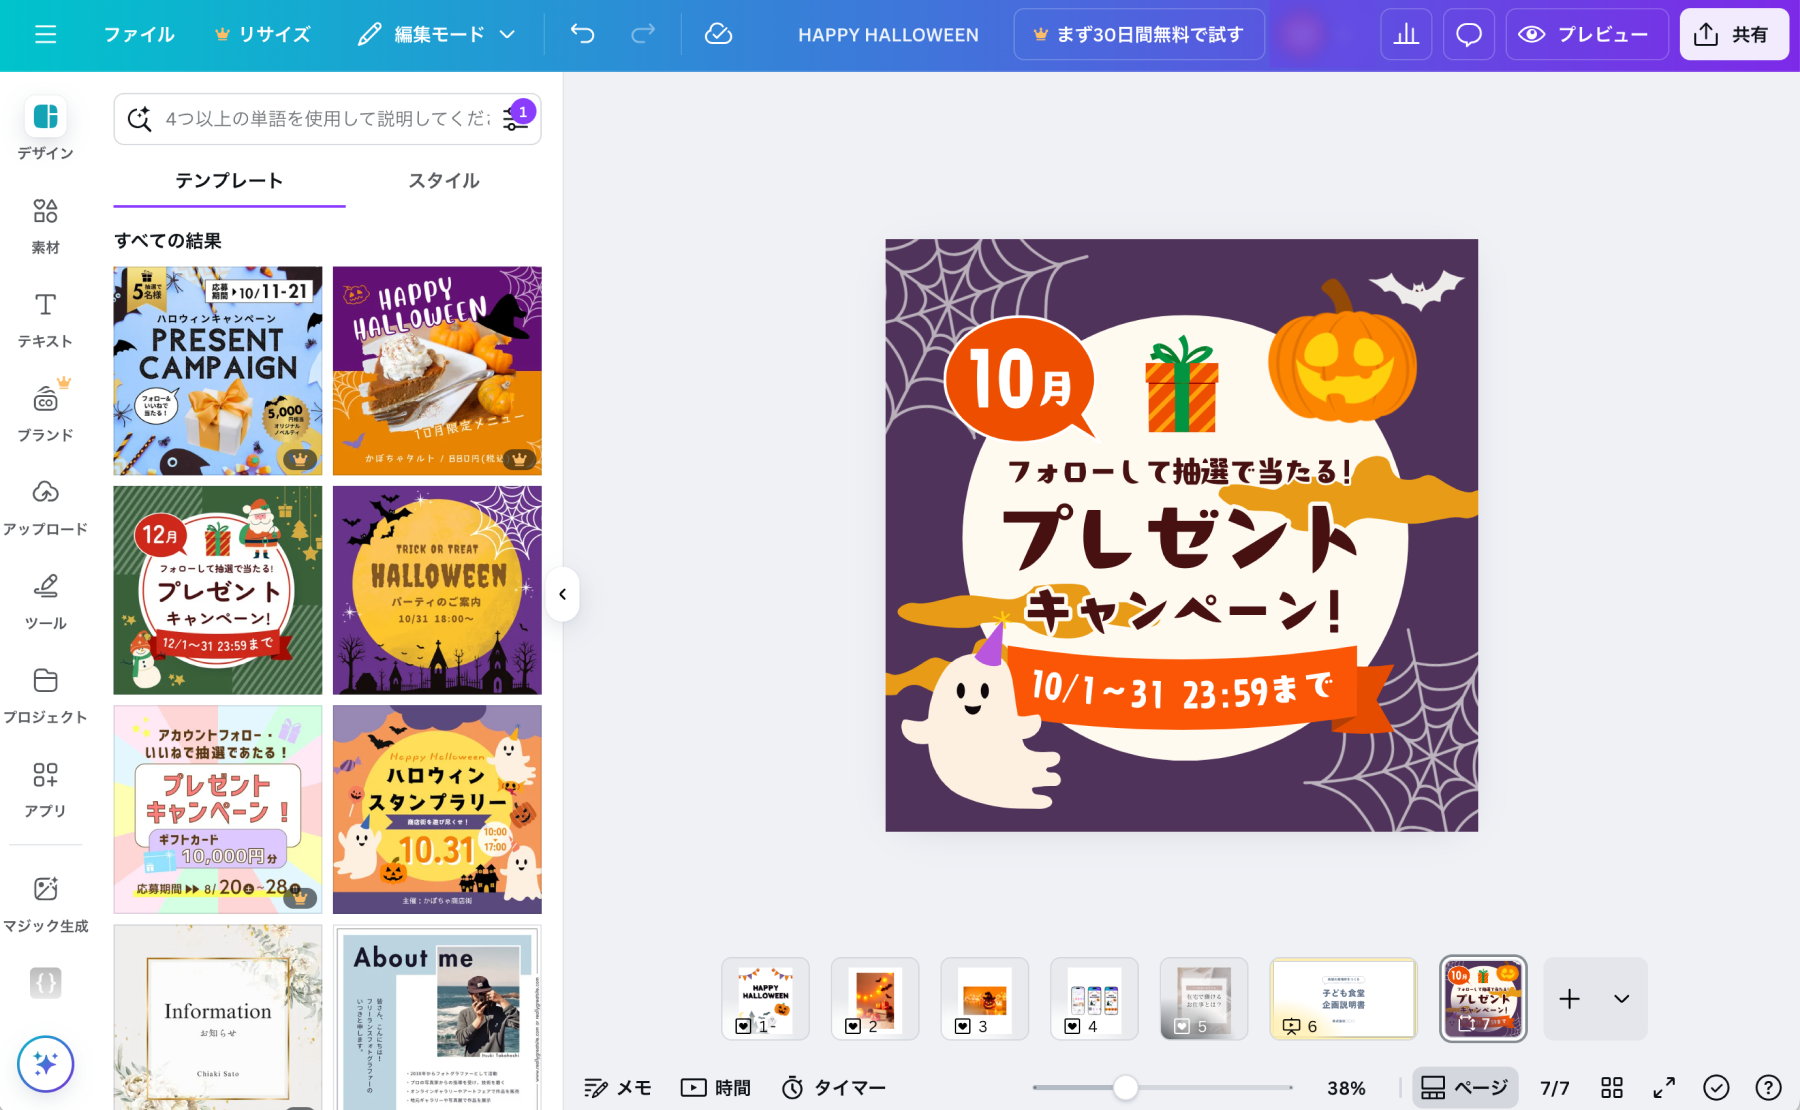The height and width of the screenshot is (1110, 1800).
Task: Open the hamburger main menu
Action: click(45, 35)
